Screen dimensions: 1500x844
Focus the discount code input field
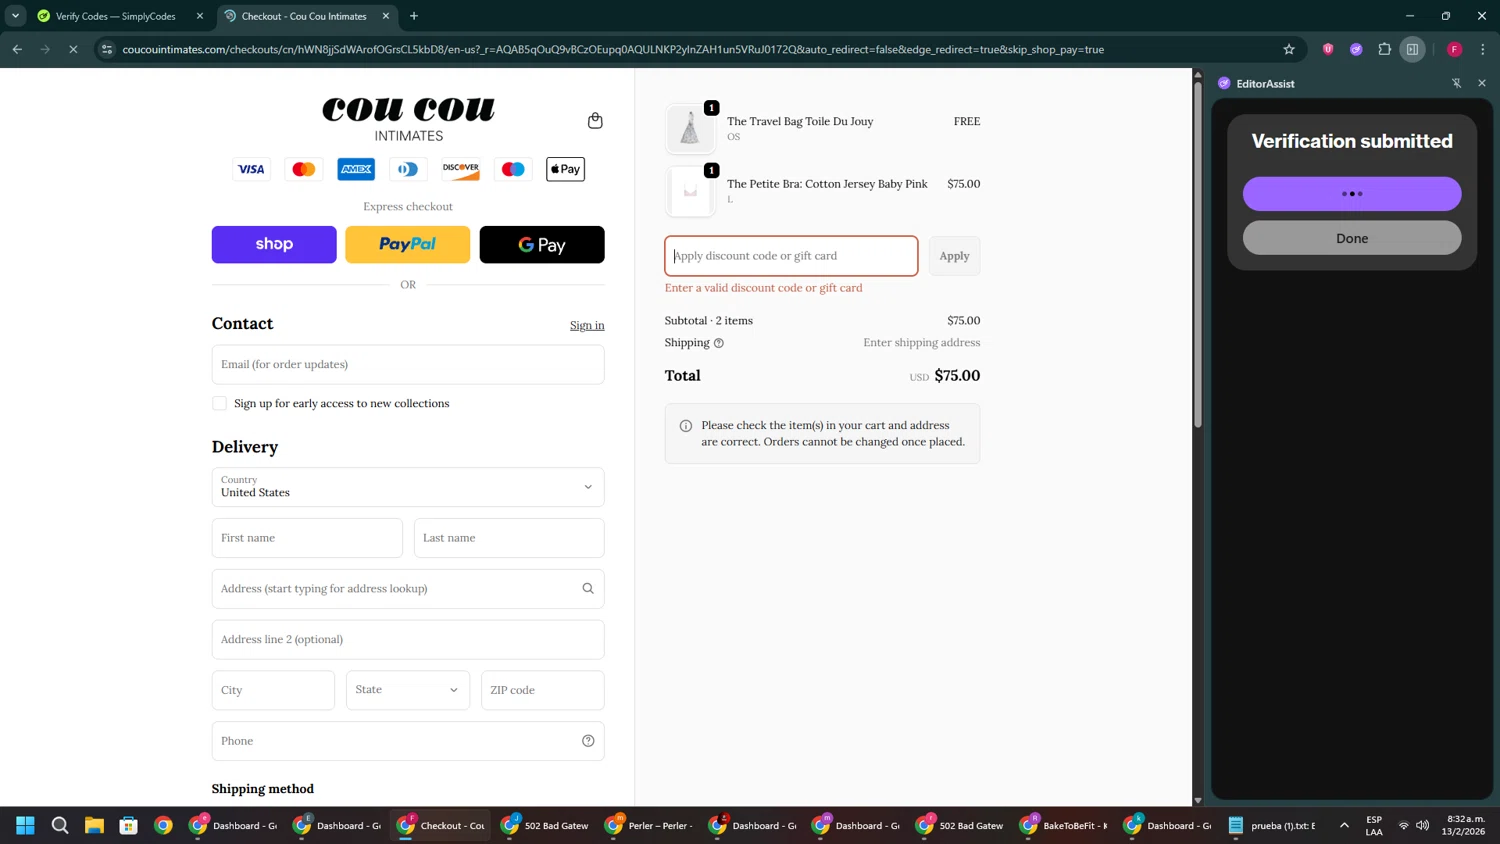(x=791, y=256)
